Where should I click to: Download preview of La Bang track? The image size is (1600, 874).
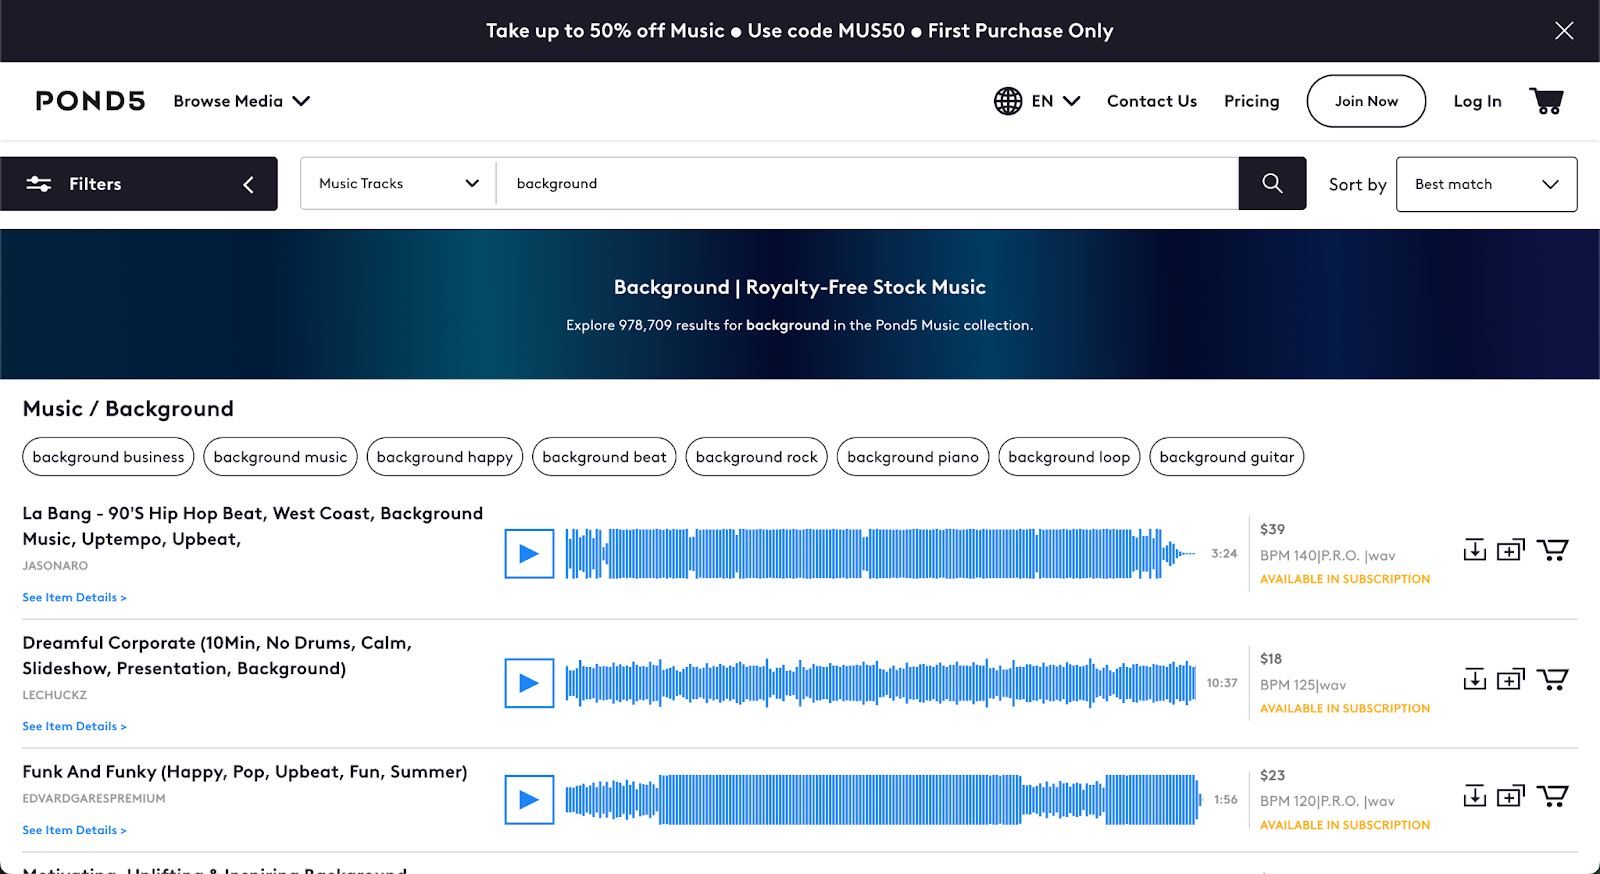[x=1475, y=550]
